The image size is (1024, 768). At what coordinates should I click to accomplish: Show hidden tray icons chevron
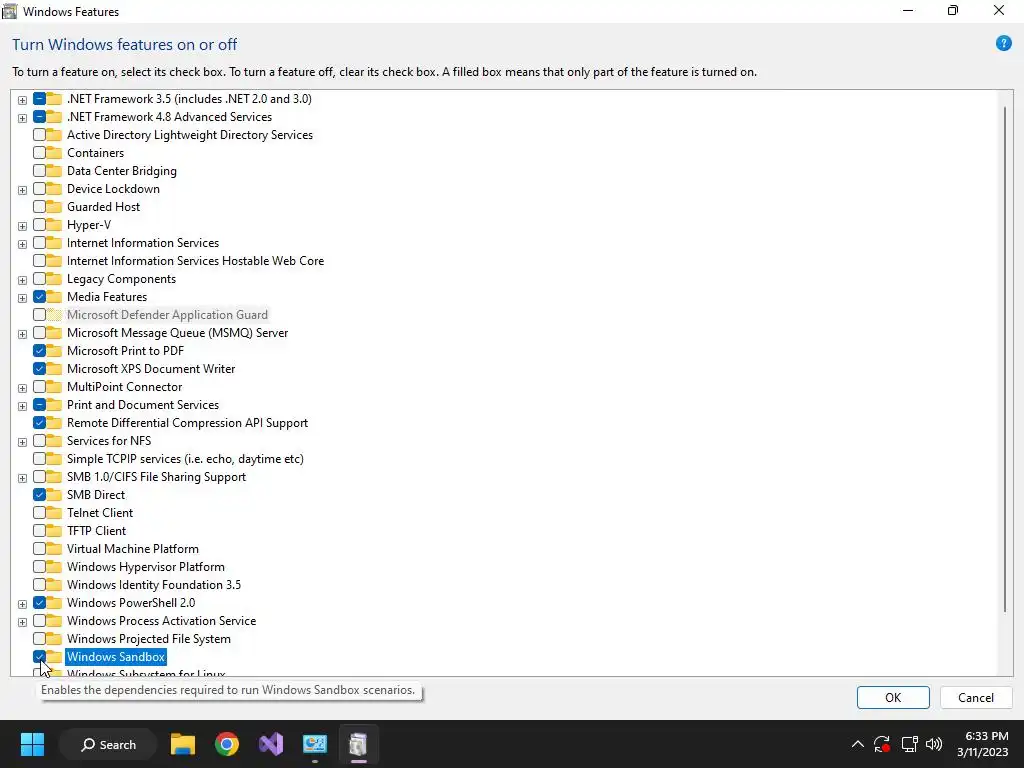pyautogui.click(x=857, y=744)
